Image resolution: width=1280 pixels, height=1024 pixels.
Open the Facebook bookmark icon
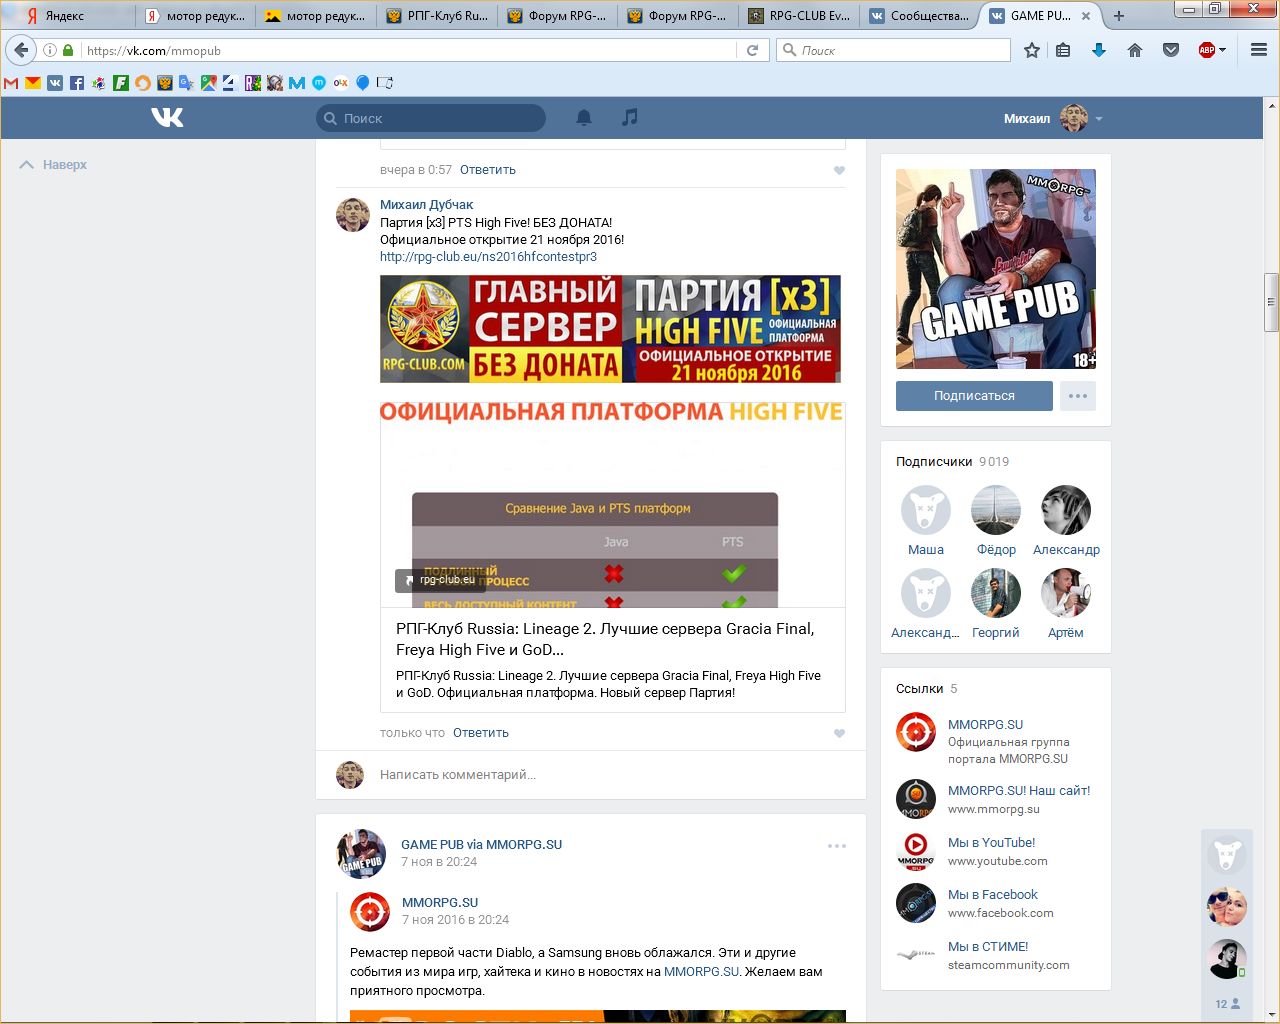[77, 83]
